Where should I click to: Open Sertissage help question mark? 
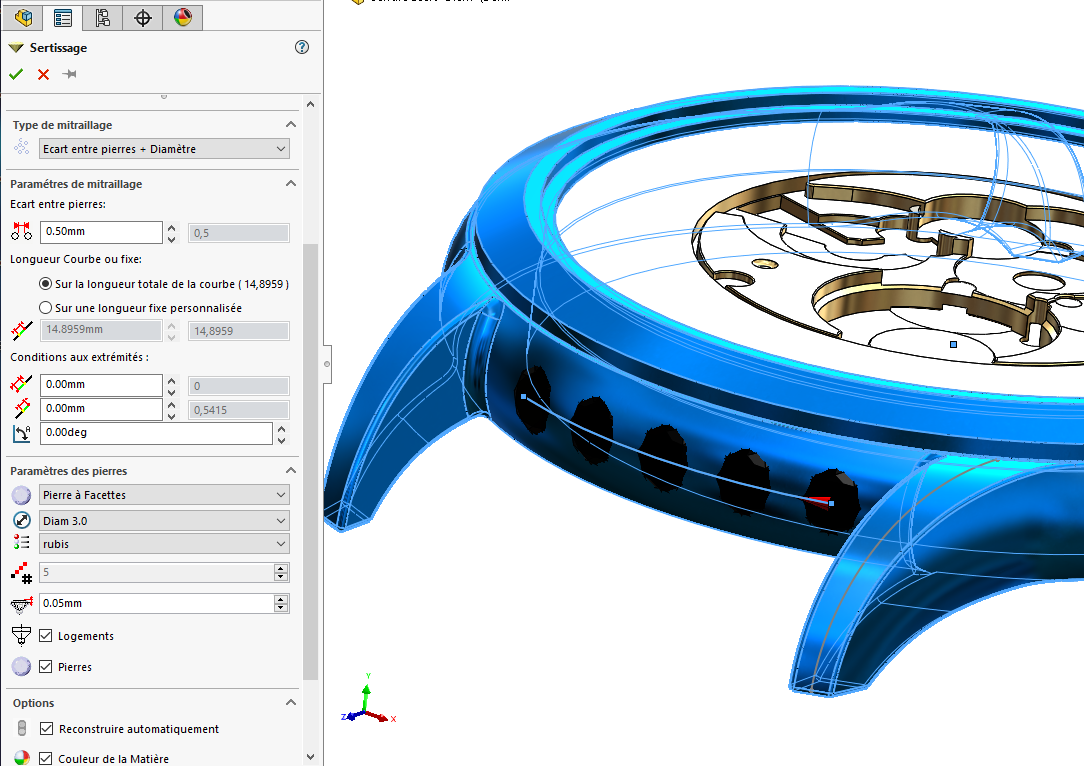click(302, 47)
